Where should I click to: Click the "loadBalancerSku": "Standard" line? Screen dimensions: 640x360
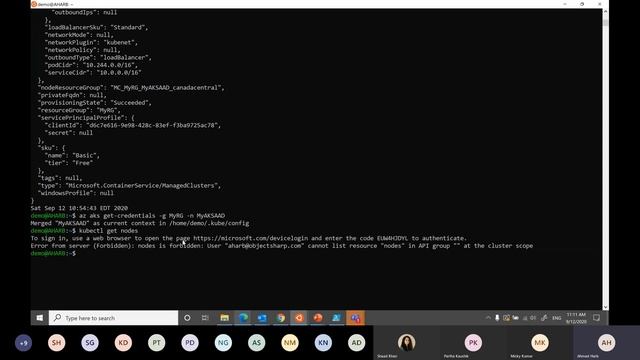click(96, 27)
